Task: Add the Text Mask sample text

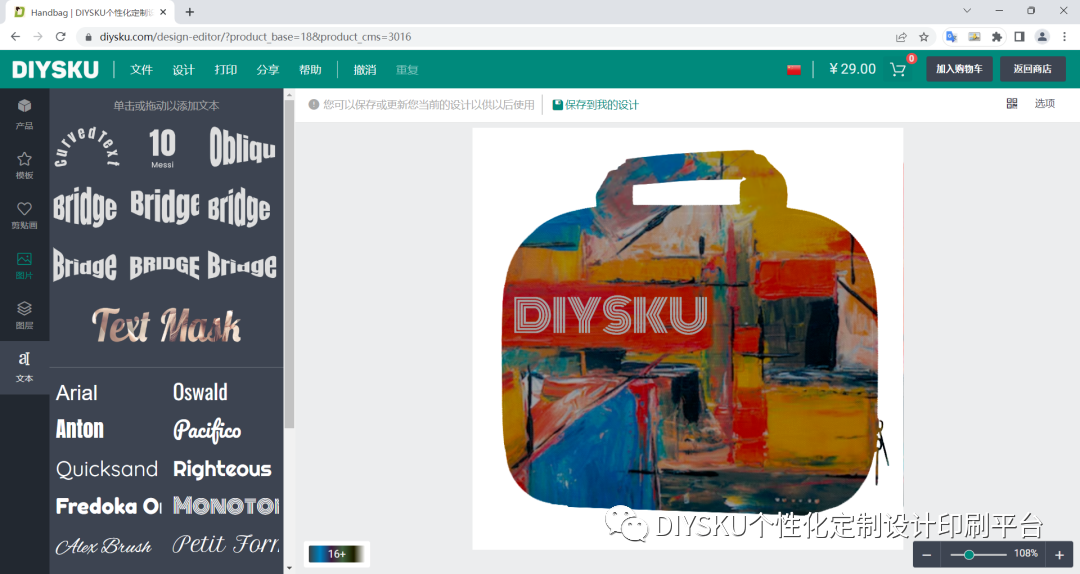Action: click(x=166, y=325)
